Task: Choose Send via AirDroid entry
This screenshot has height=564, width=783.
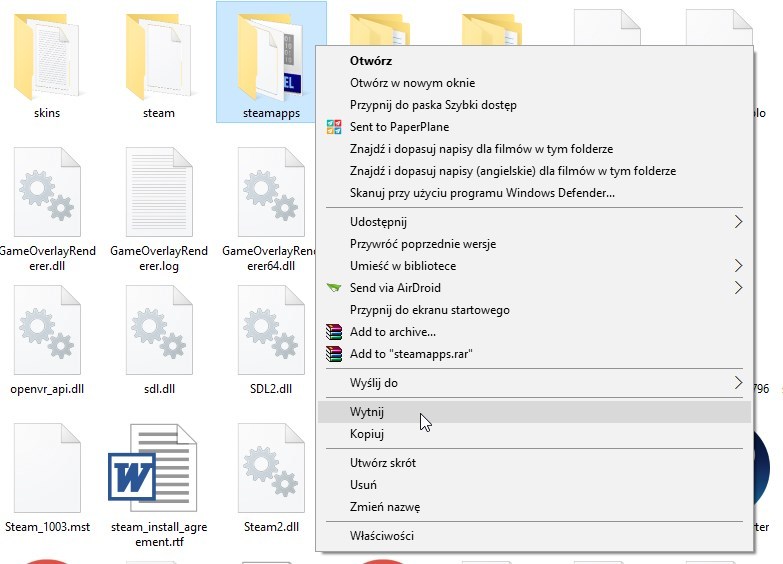Action: coord(534,288)
